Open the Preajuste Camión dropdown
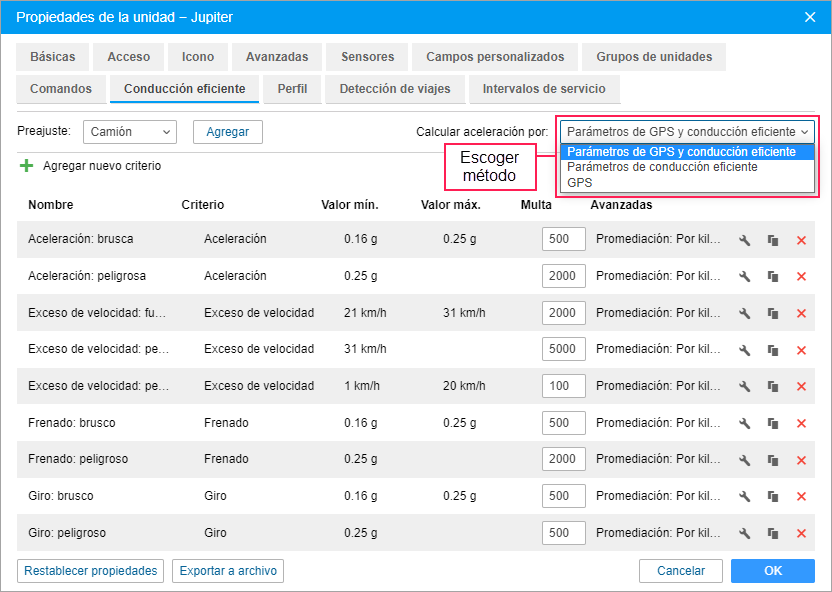Viewport: 832px width, 592px height. (130, 131)
